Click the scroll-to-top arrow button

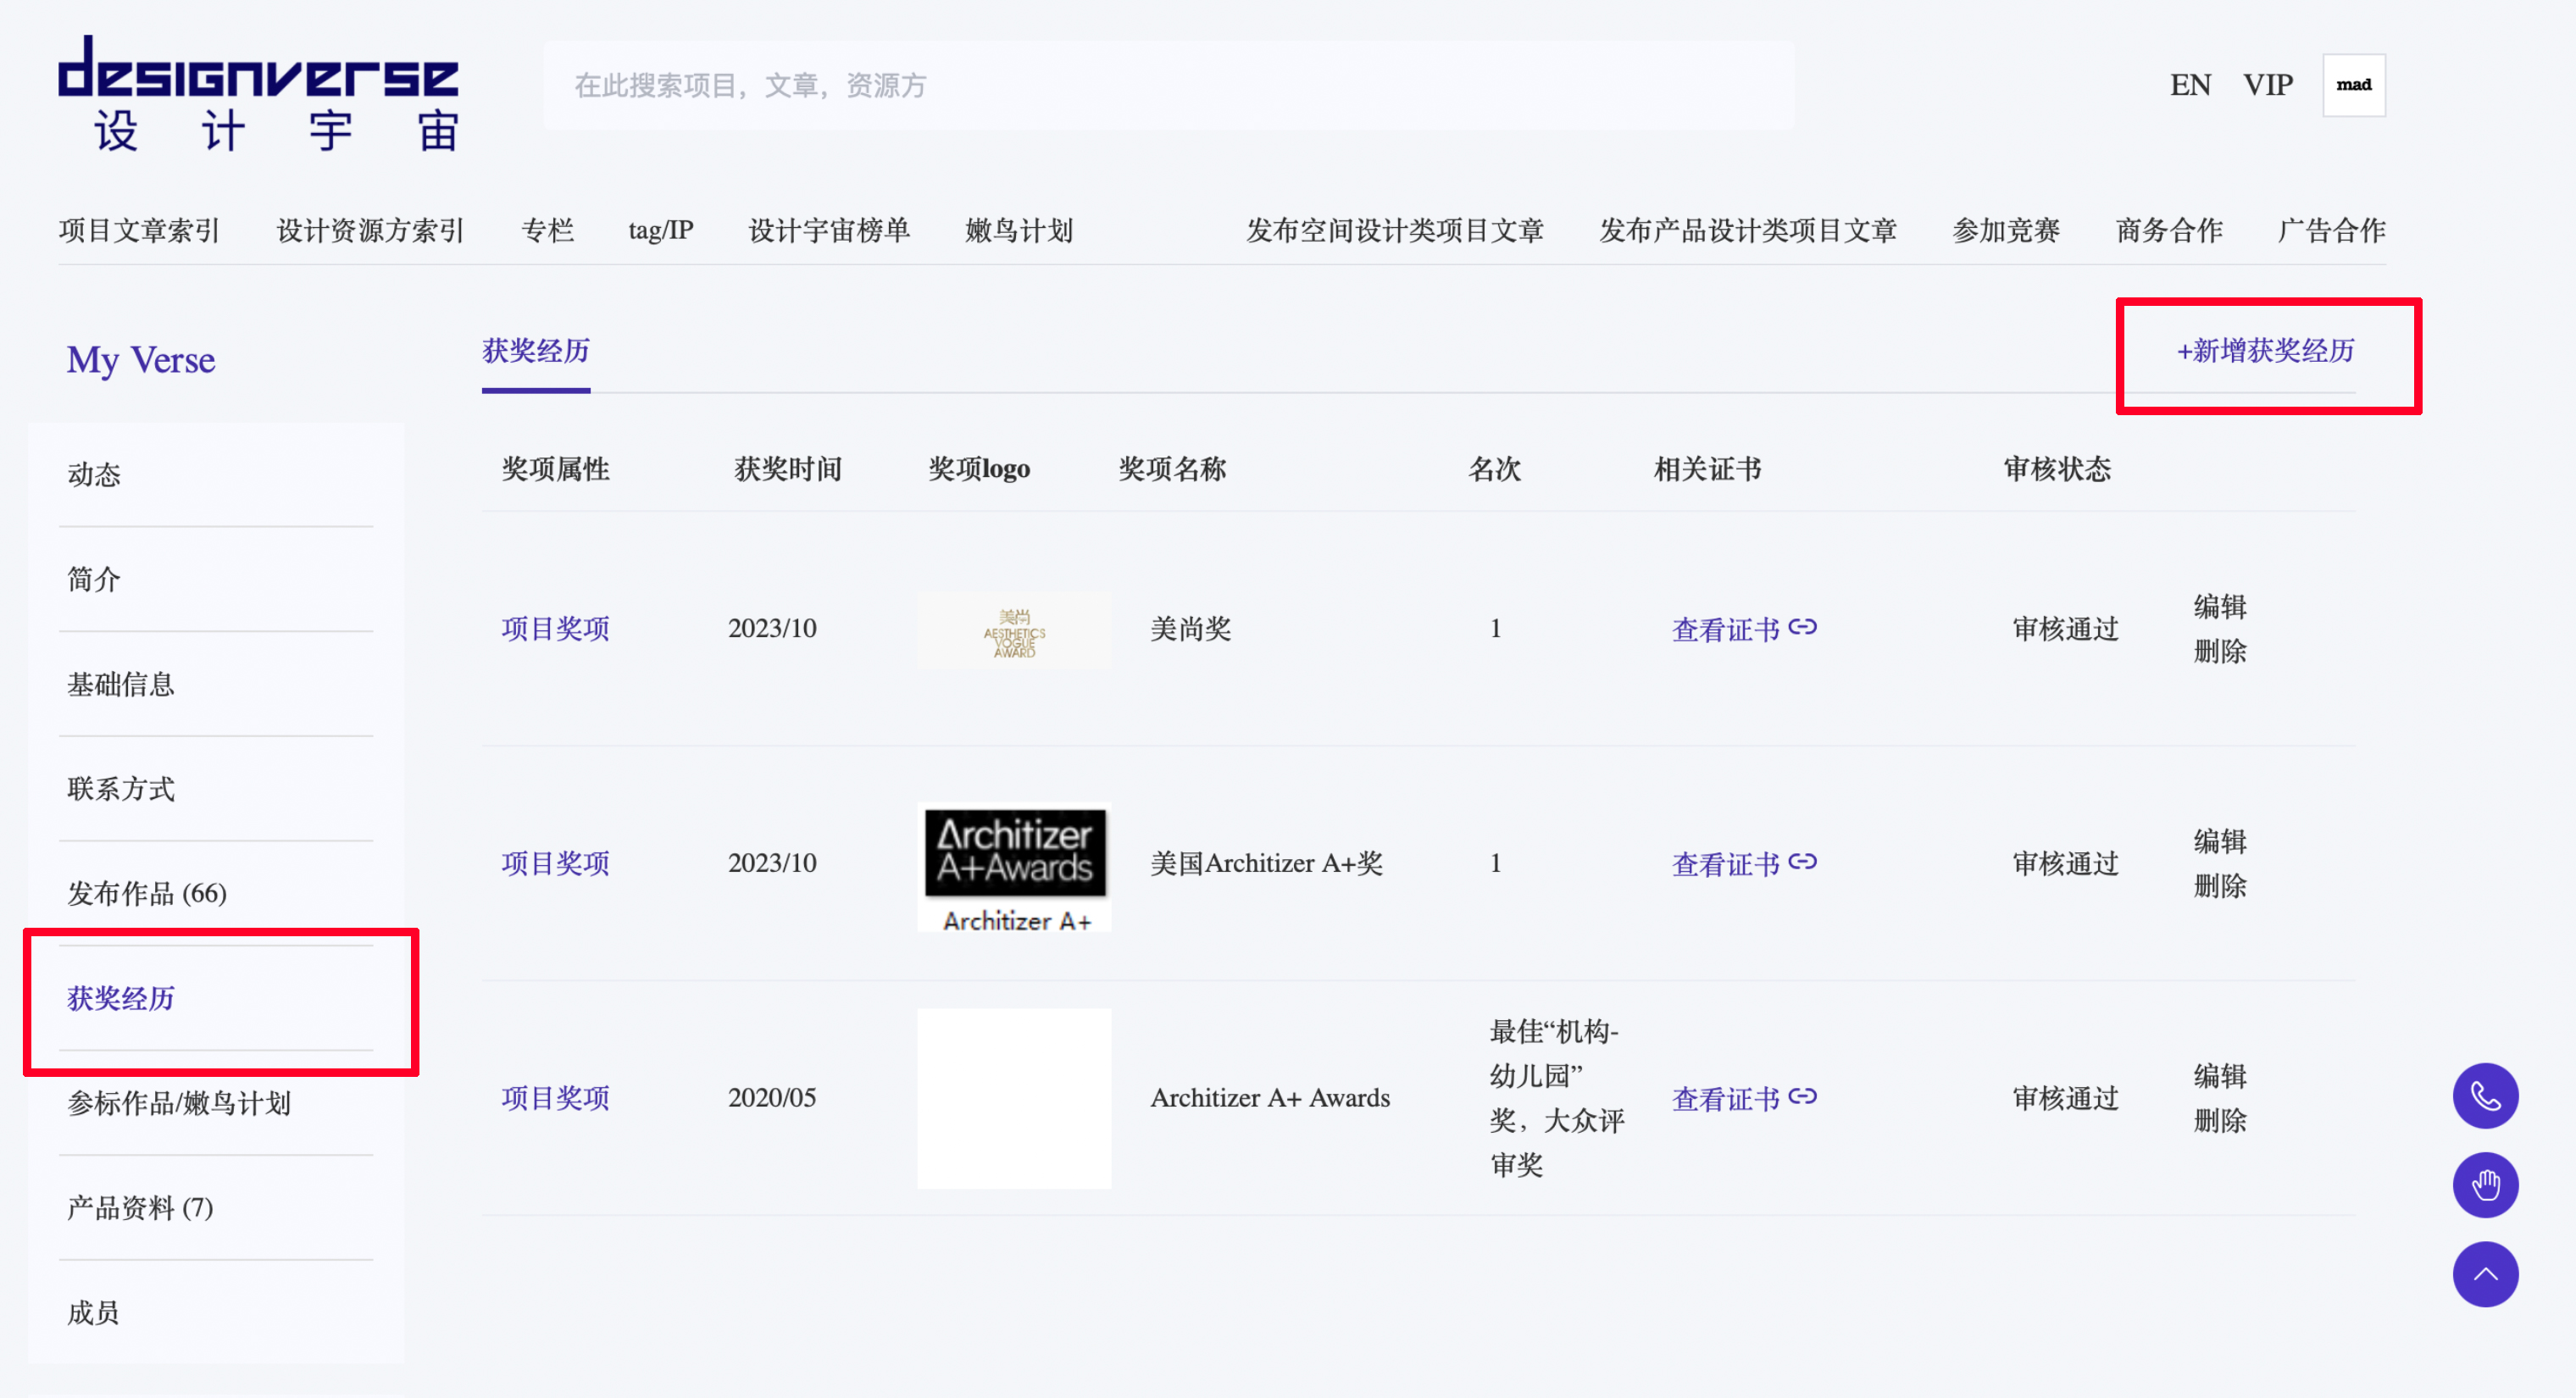coord(2485,1274)
